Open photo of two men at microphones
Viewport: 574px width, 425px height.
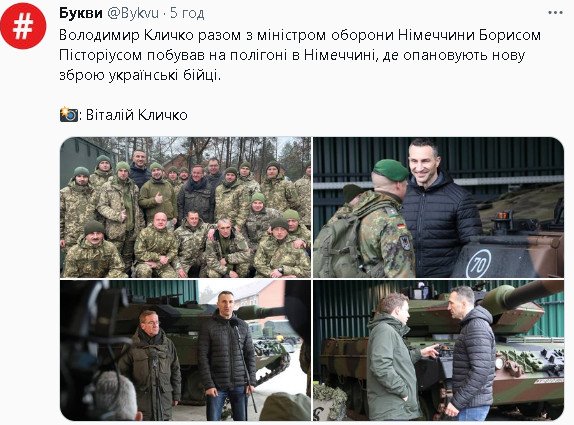coord(186,350)
